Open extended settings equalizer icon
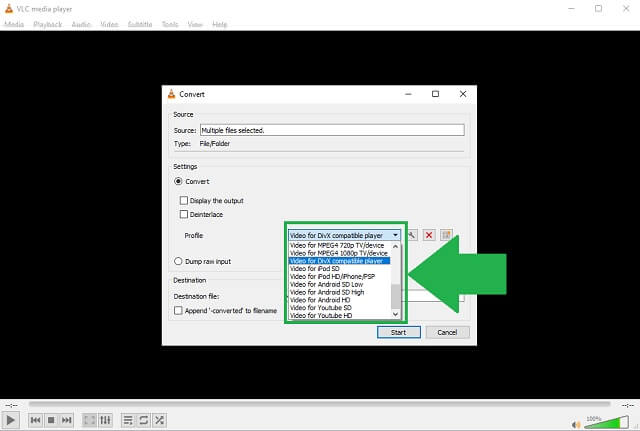Image resolution: width=640 pixels, height=431 pixels. [105, 420]
